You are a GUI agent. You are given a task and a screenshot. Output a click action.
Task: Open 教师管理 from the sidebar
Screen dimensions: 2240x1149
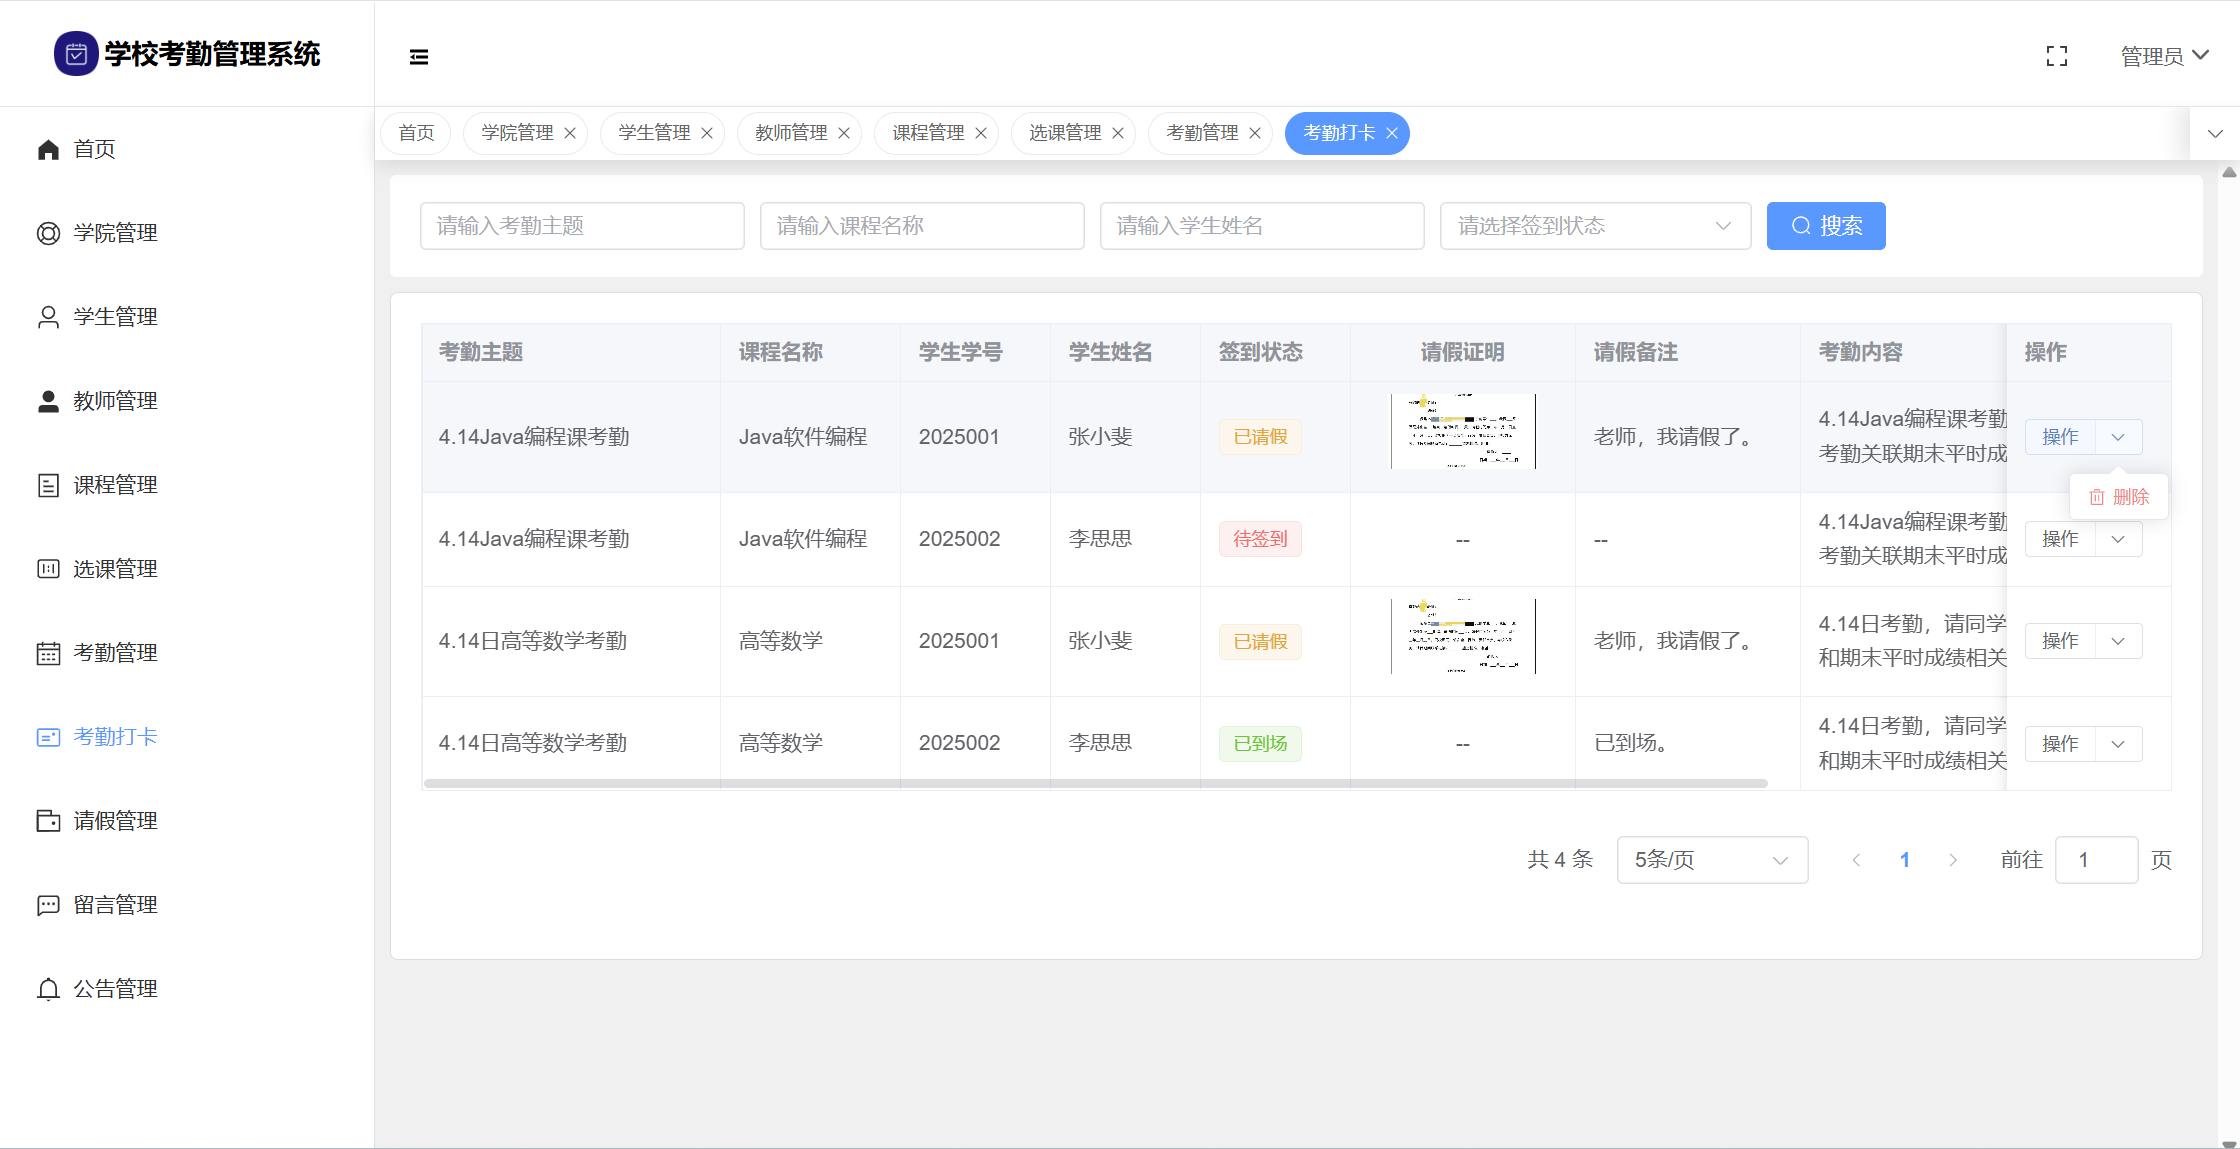[115, 401]
